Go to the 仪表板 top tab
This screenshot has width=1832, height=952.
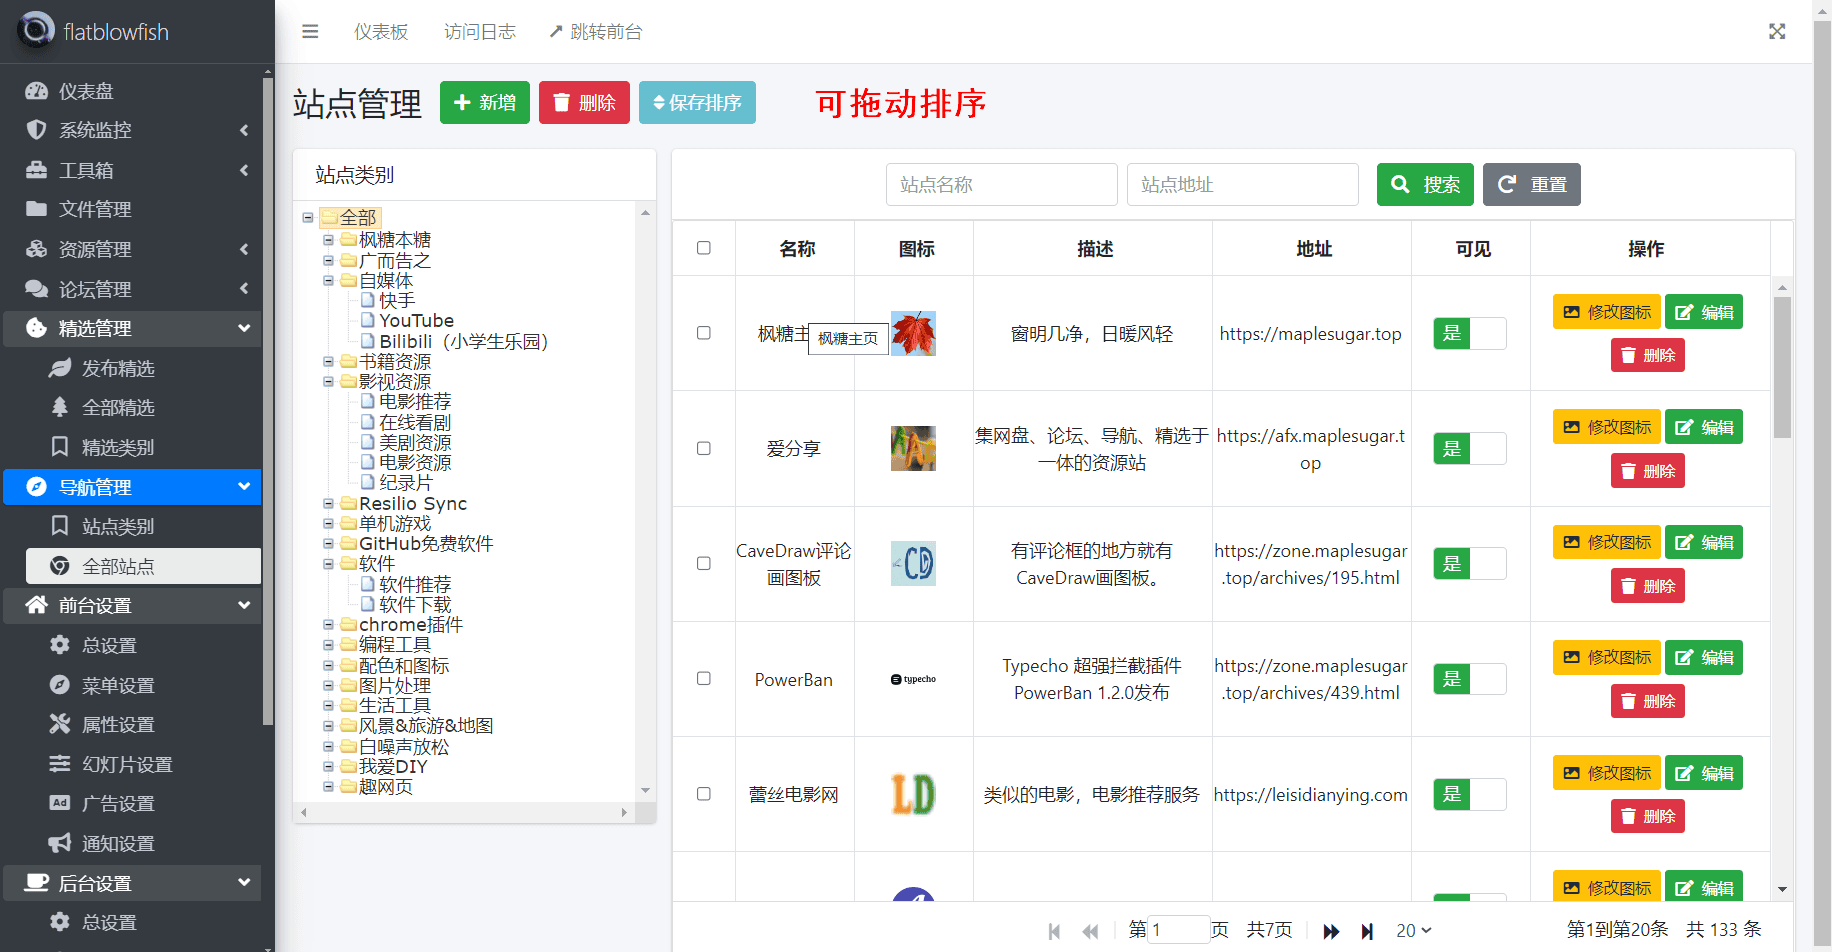[381, 32]
